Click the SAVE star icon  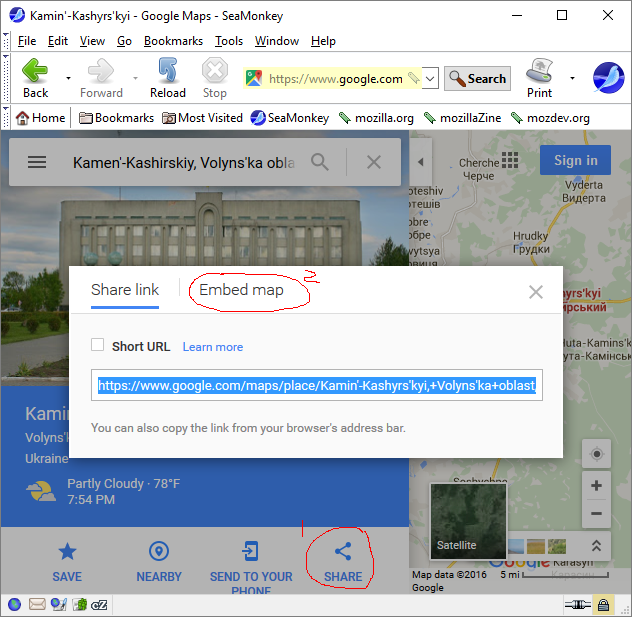click(x=67, y=551)
